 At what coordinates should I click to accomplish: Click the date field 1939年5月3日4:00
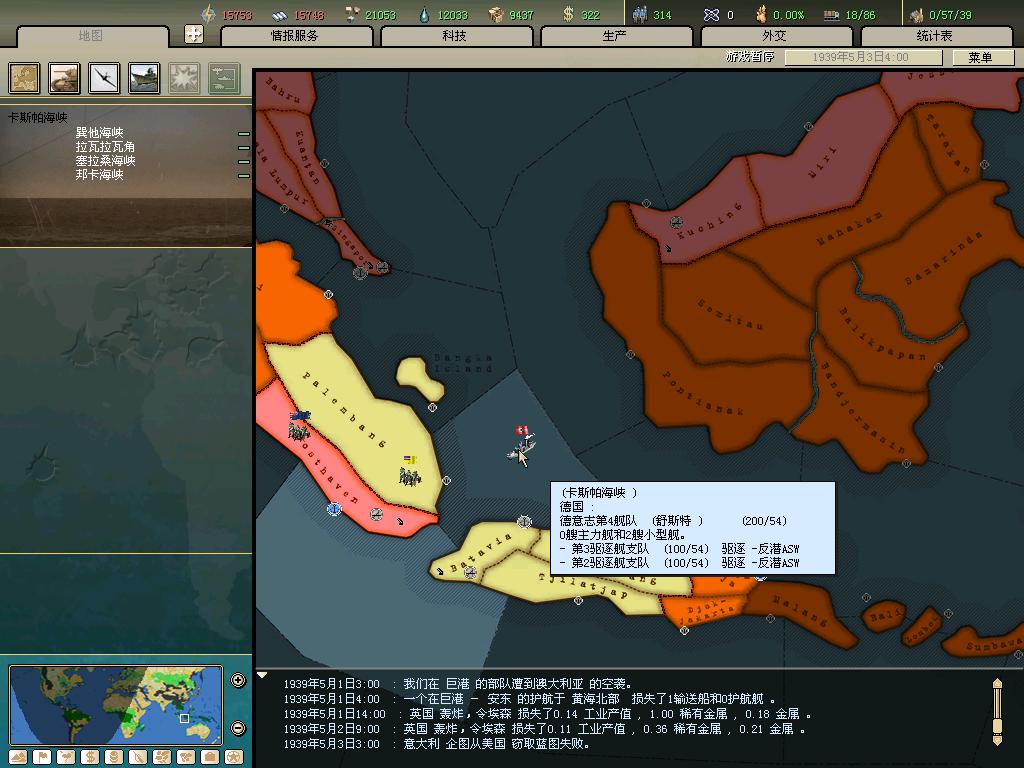point(862,57)
